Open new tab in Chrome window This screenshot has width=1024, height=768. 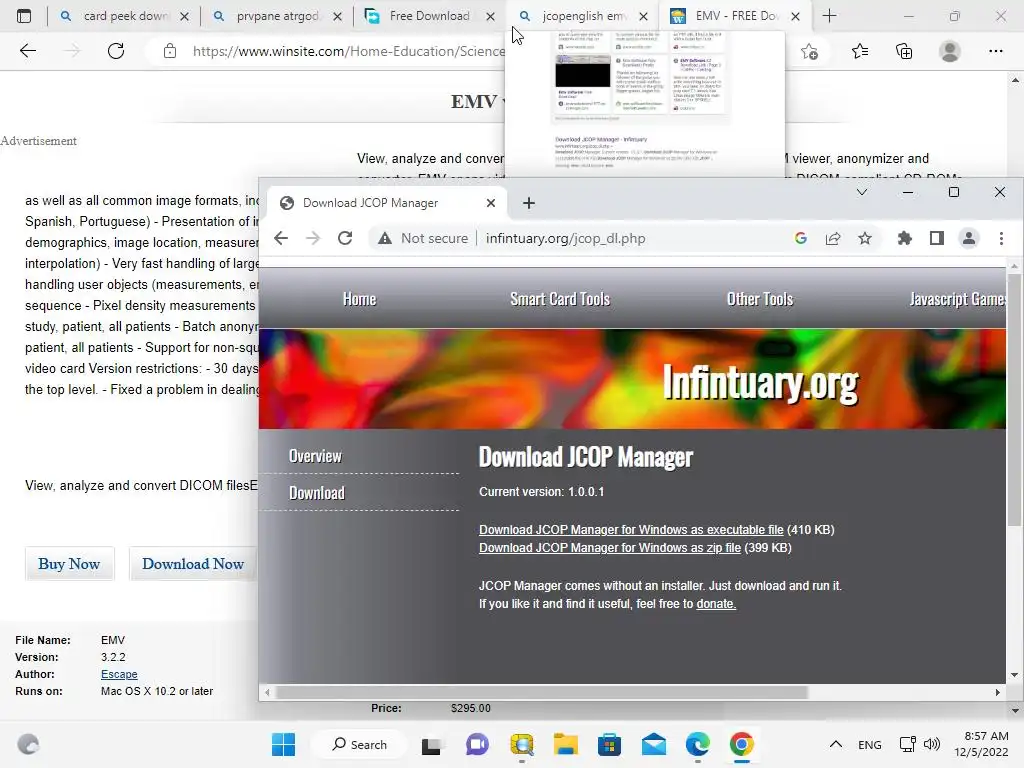point(529,203)
